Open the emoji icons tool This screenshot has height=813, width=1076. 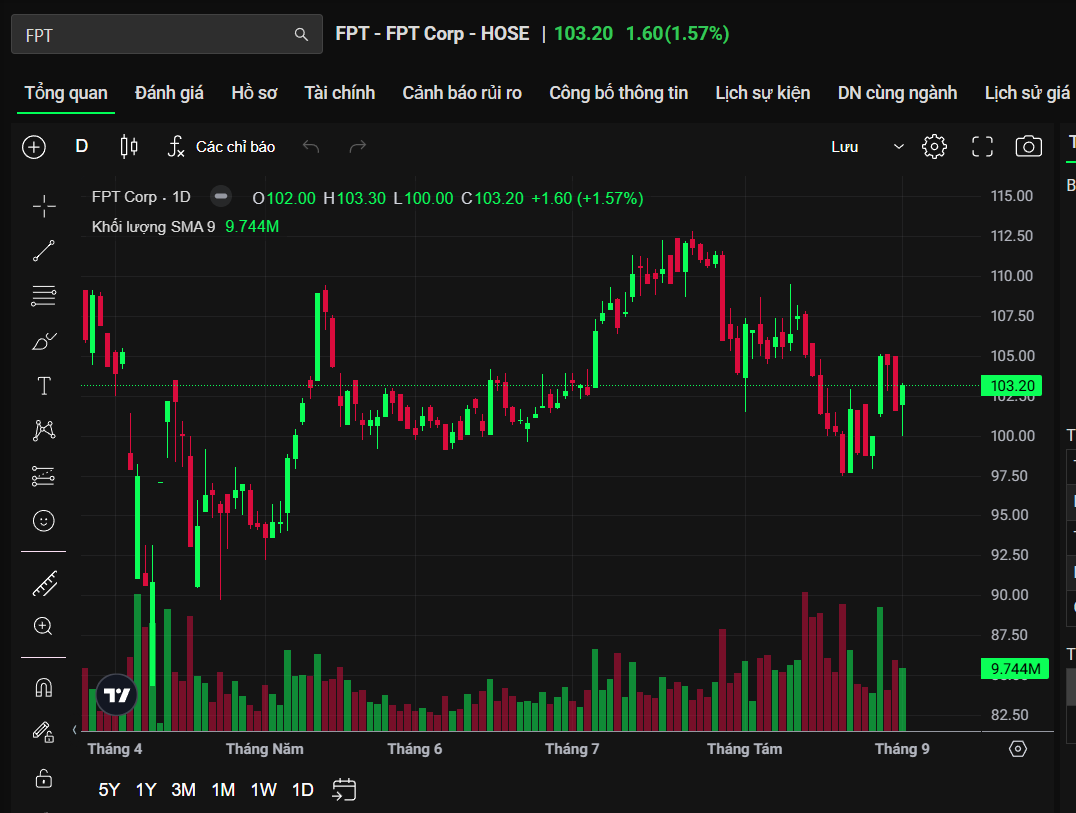click(x=44, y=521)
